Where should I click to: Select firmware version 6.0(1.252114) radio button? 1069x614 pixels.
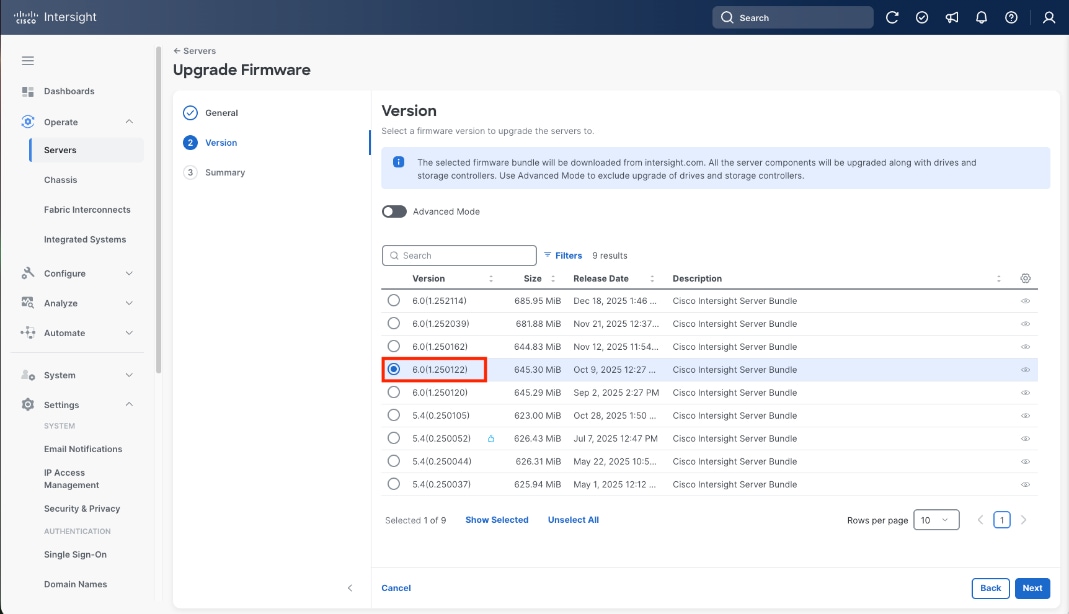click(x=393, y=301)
